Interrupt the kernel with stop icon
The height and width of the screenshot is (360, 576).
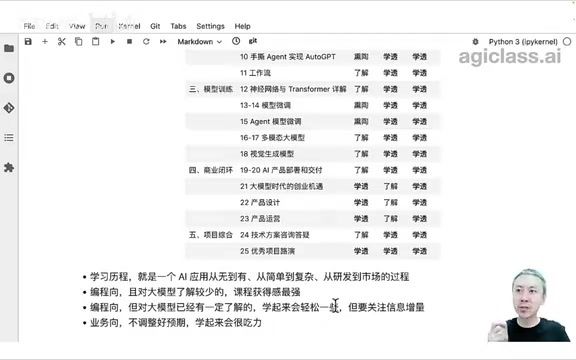[x=129, y=42]
